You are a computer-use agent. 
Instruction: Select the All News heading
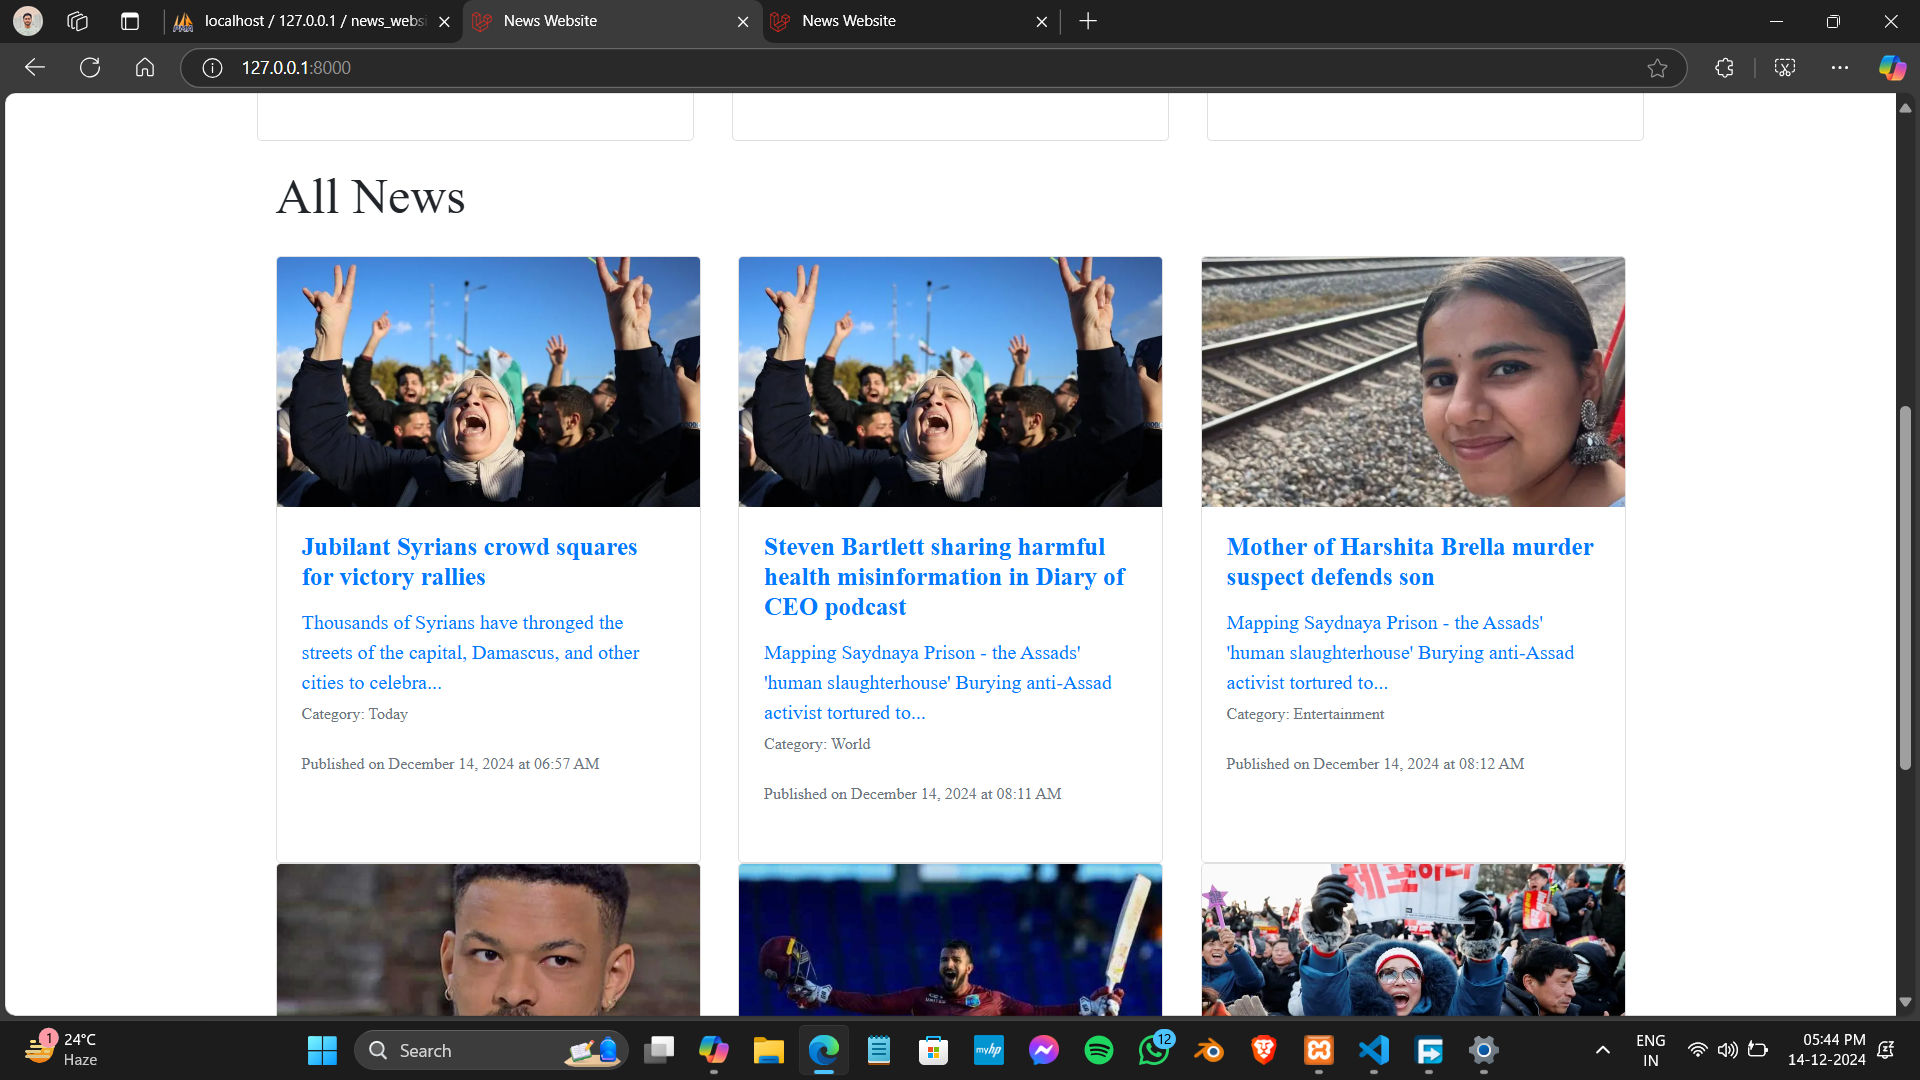(371, 197)
